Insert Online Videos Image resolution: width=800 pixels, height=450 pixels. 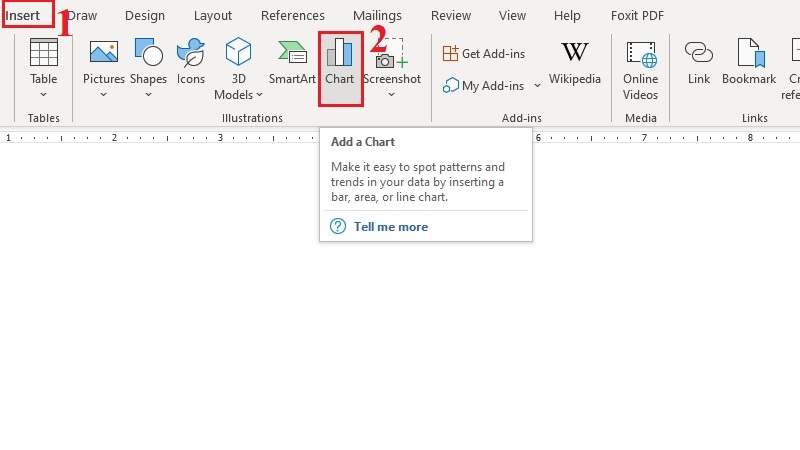[641, 70]
